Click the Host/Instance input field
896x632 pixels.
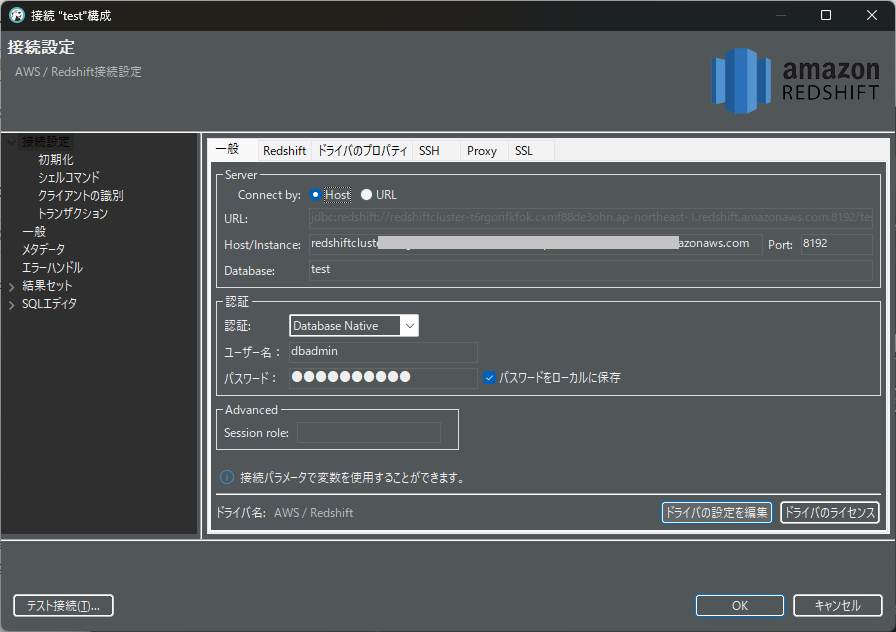[x=535, y=244]
